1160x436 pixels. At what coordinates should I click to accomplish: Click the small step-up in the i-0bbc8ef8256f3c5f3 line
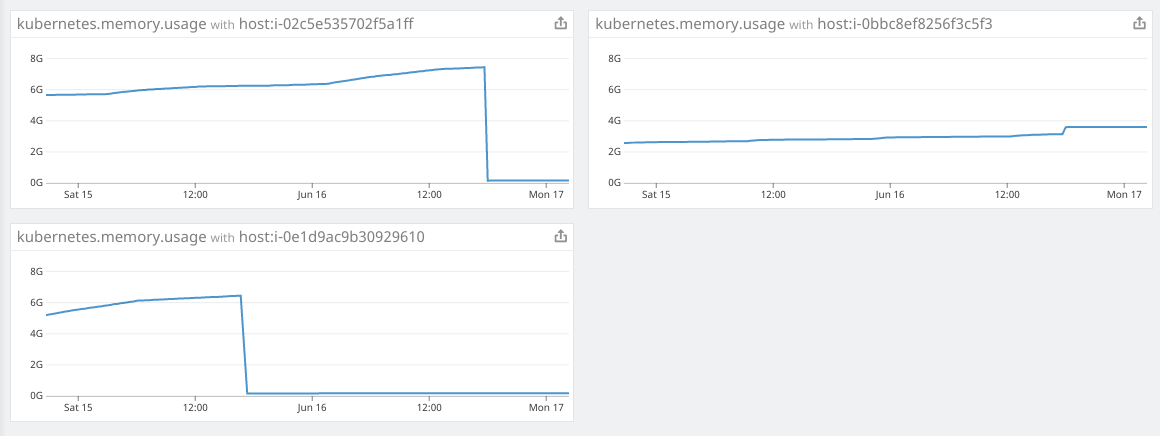(1065, 130)
